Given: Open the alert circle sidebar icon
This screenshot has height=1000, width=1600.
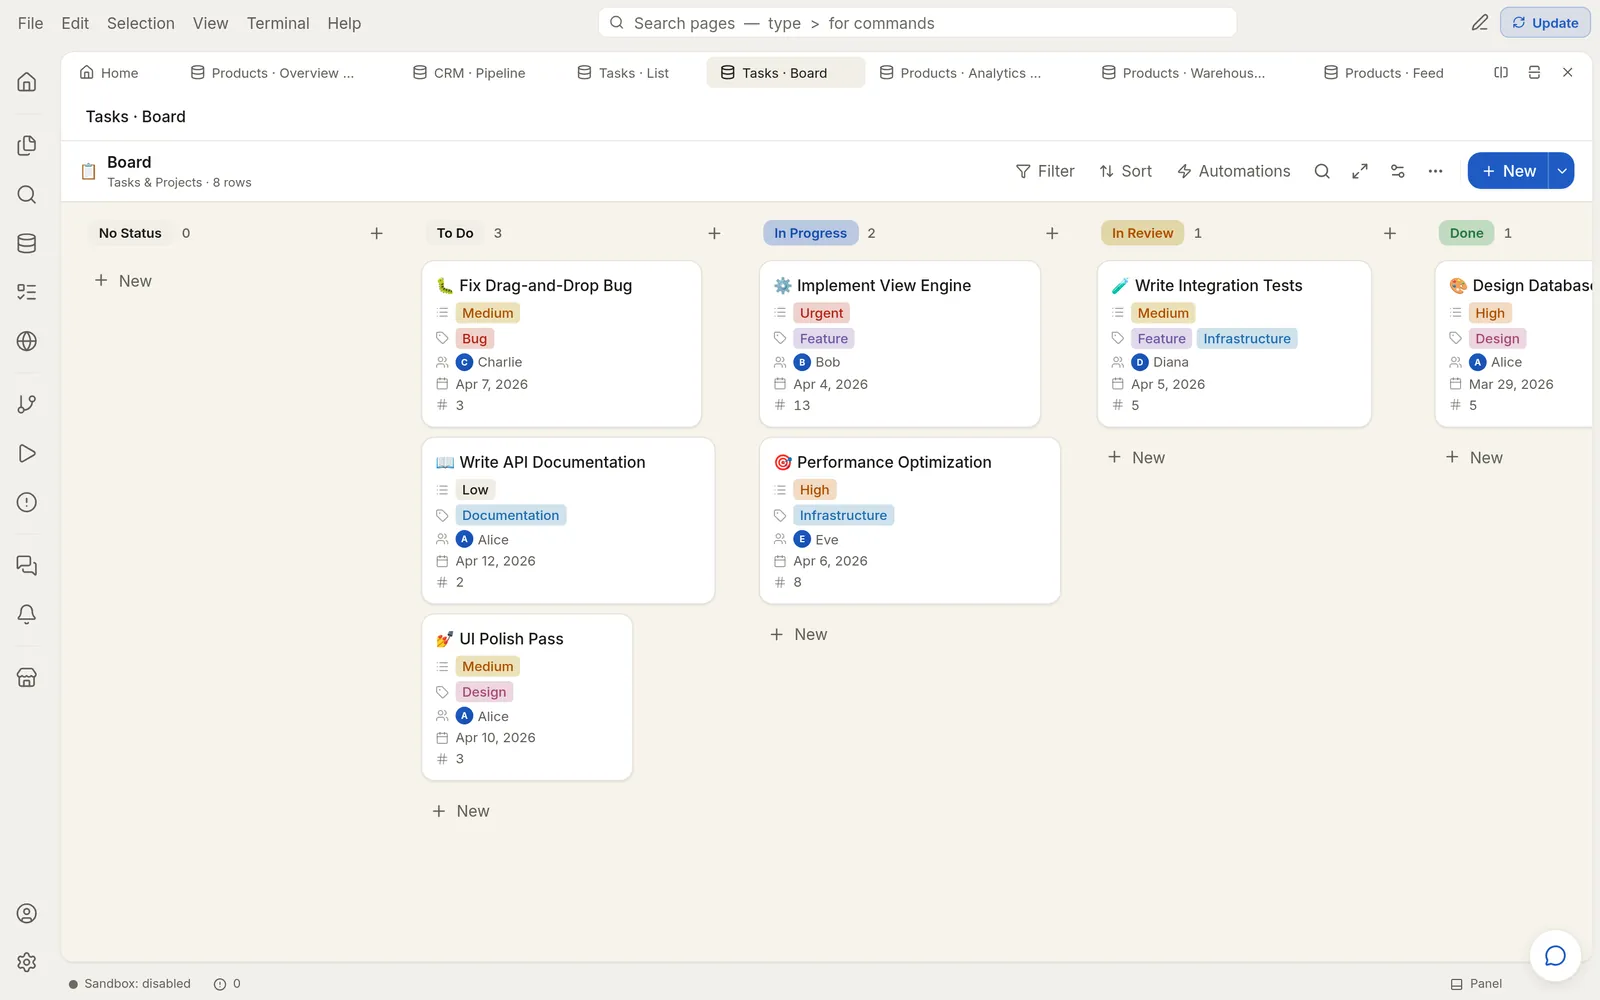Looking at the screenshot, I should point(27,502).
